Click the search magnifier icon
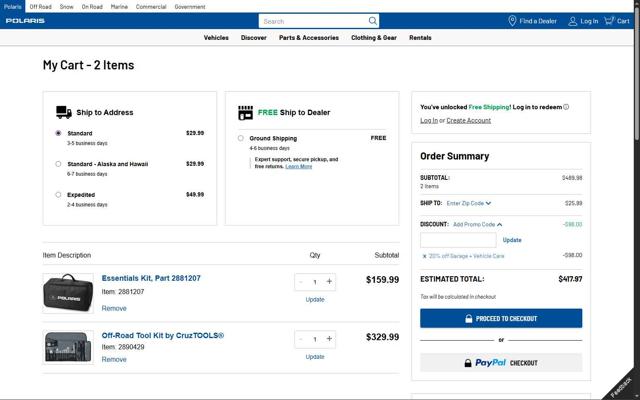The width and height of the screenshot is (640, 400). [373, 21]
